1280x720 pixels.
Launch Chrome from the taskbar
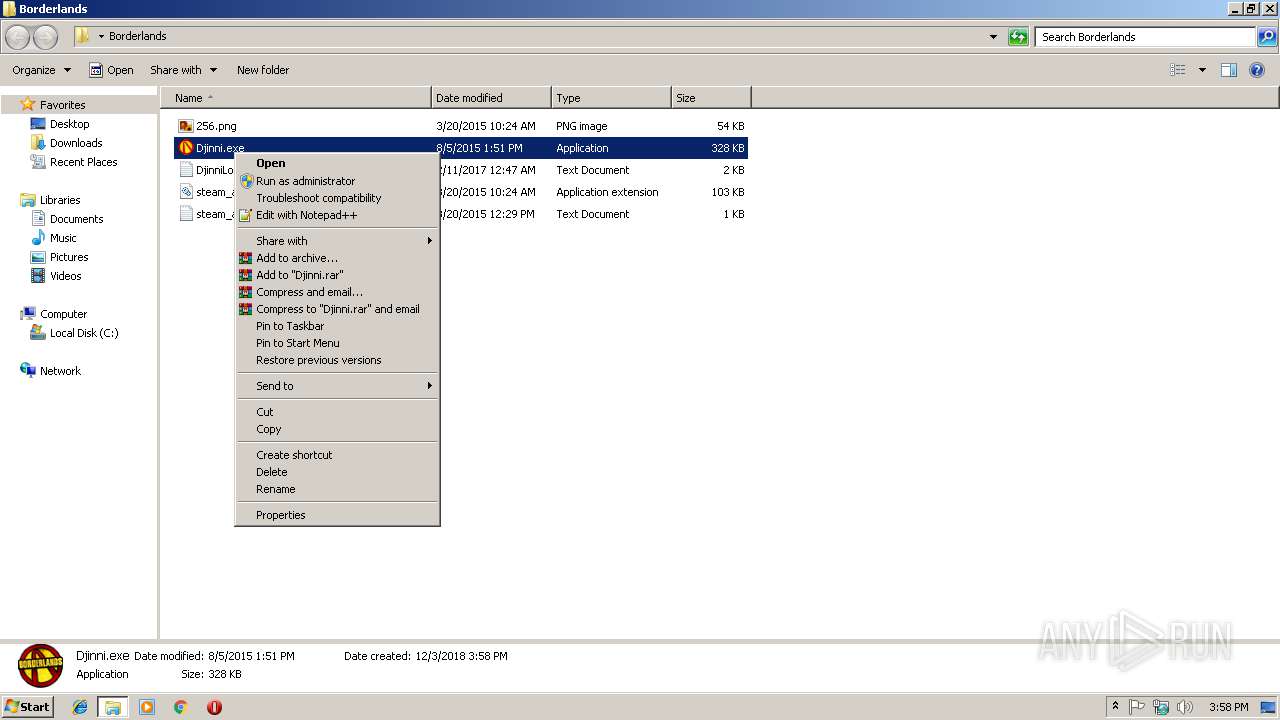tap(181, 707)
